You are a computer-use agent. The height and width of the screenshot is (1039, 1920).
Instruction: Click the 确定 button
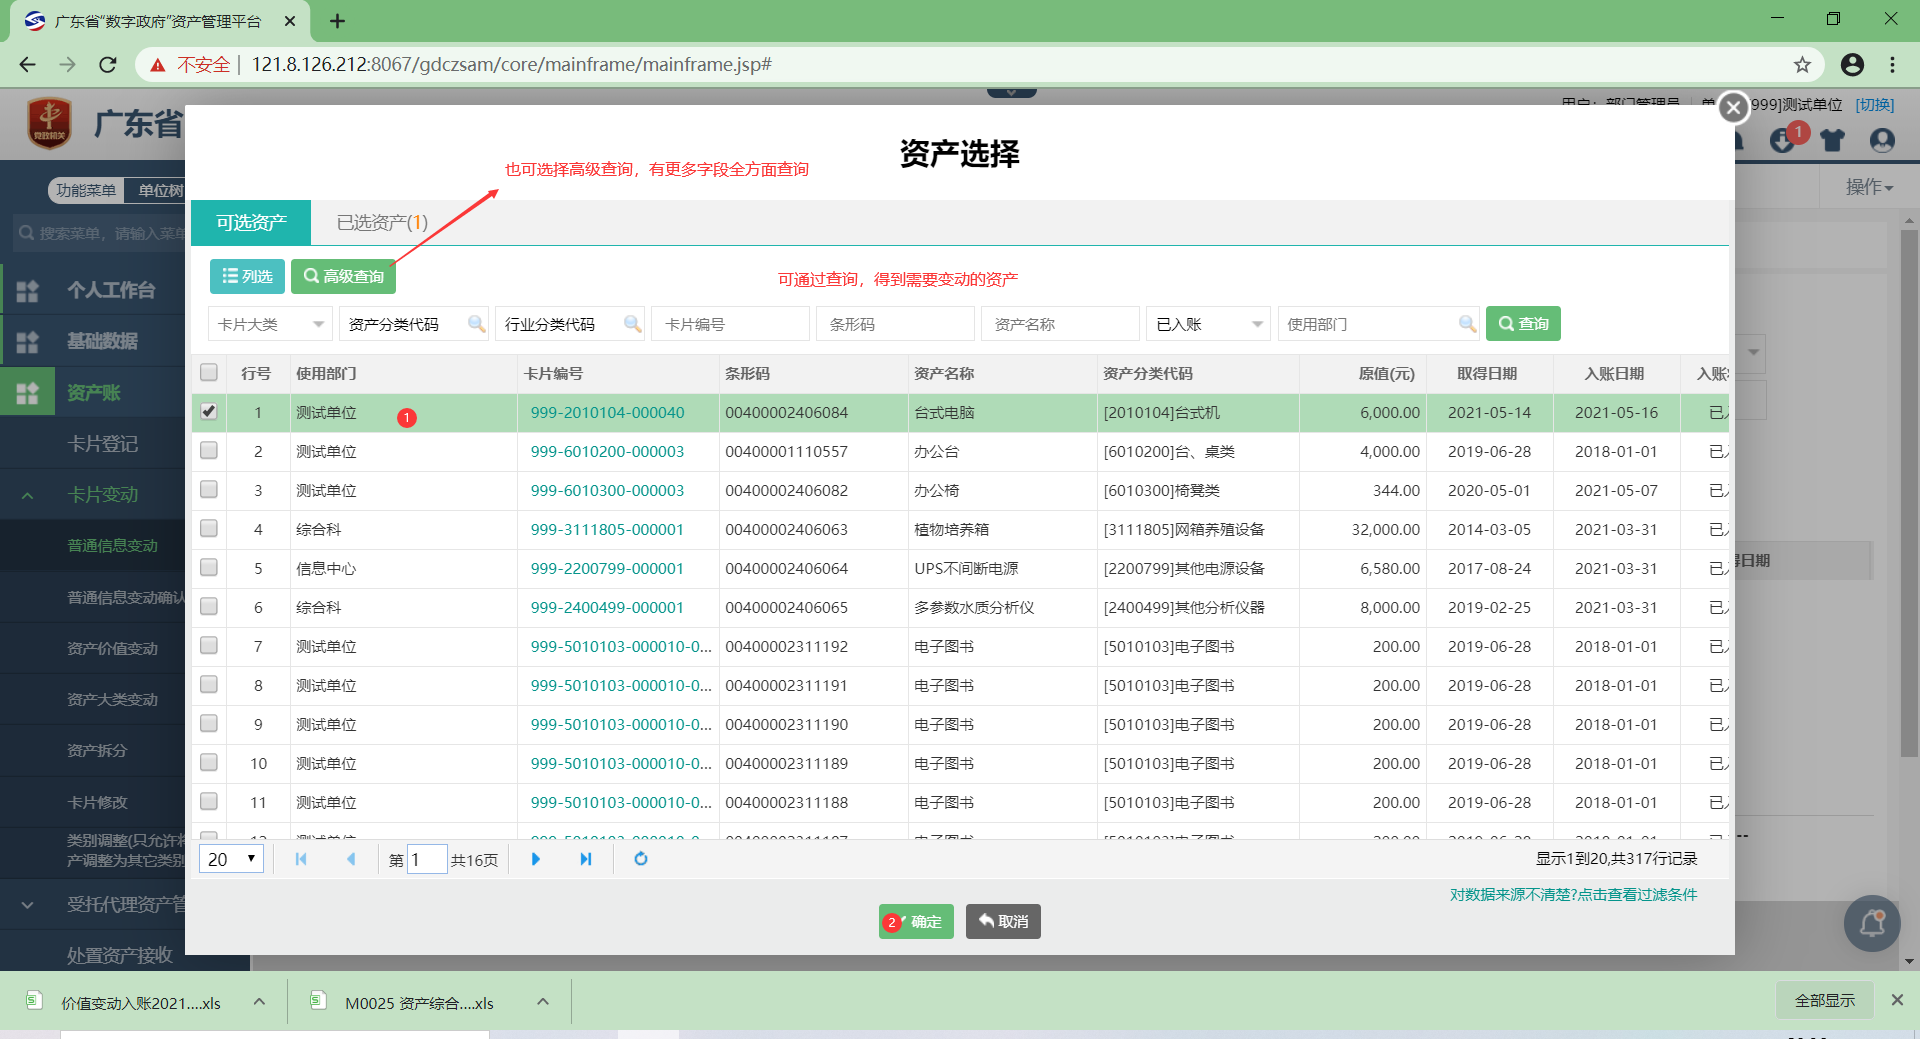point(916,921)
